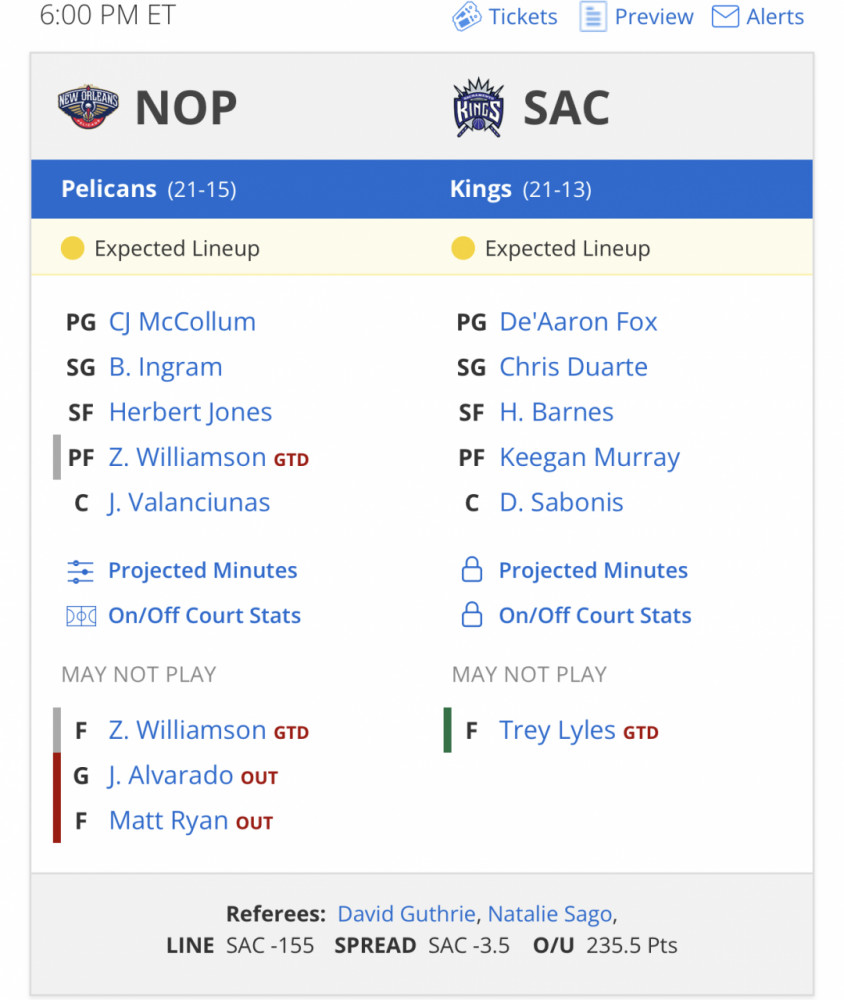Open J. Alvarado injury entry
The width and height of the screenshot is (844, 1000).
[x=171, y=776]
